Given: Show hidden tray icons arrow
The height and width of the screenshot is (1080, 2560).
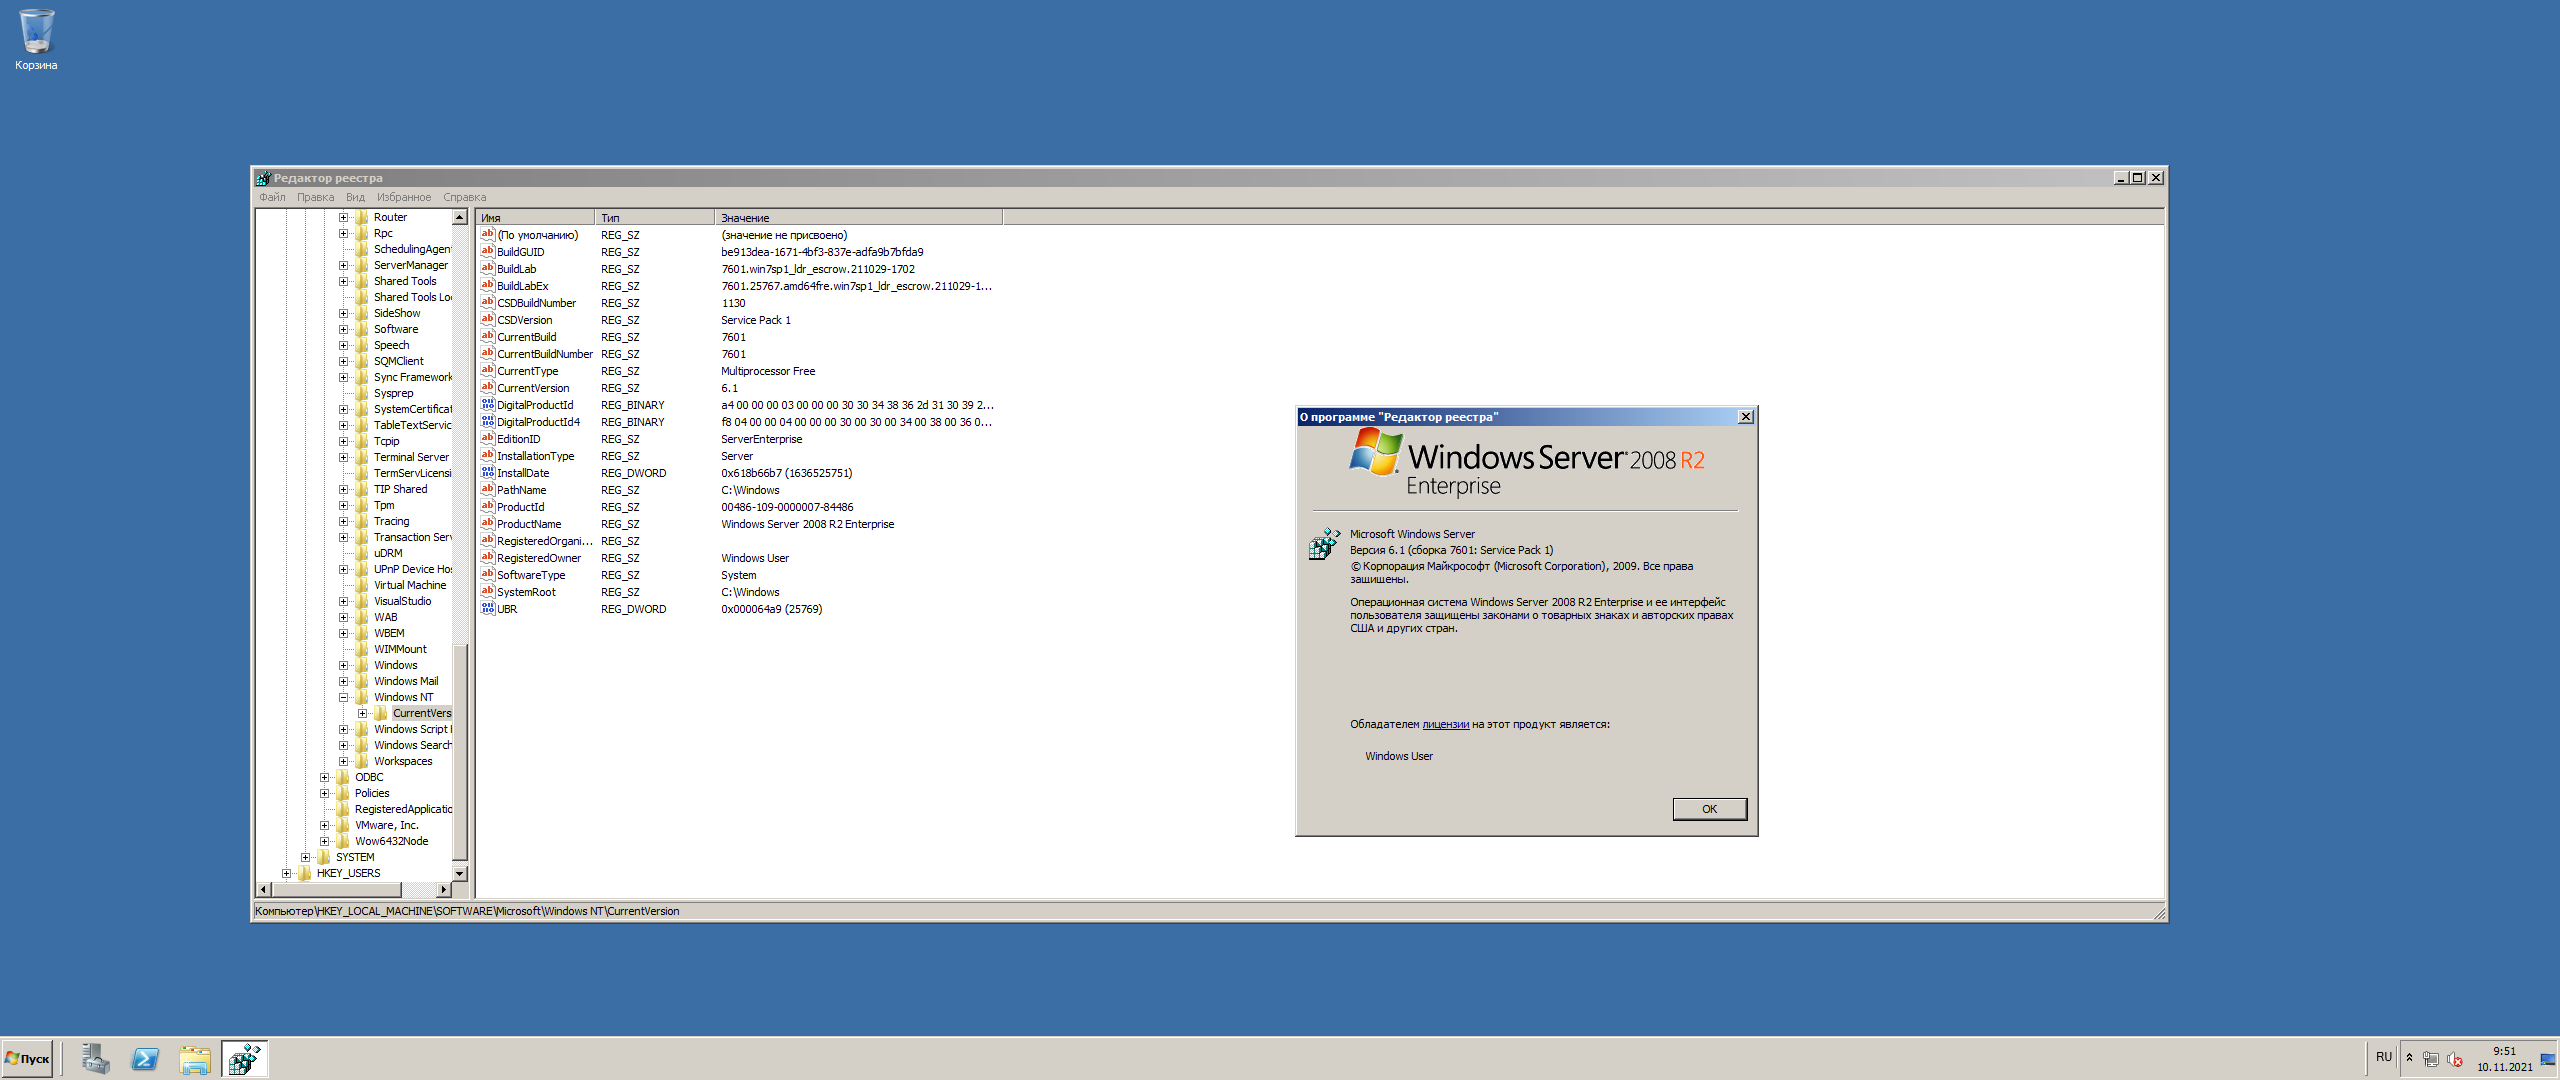Looking at the screenshot, I should (2409, 1058).
